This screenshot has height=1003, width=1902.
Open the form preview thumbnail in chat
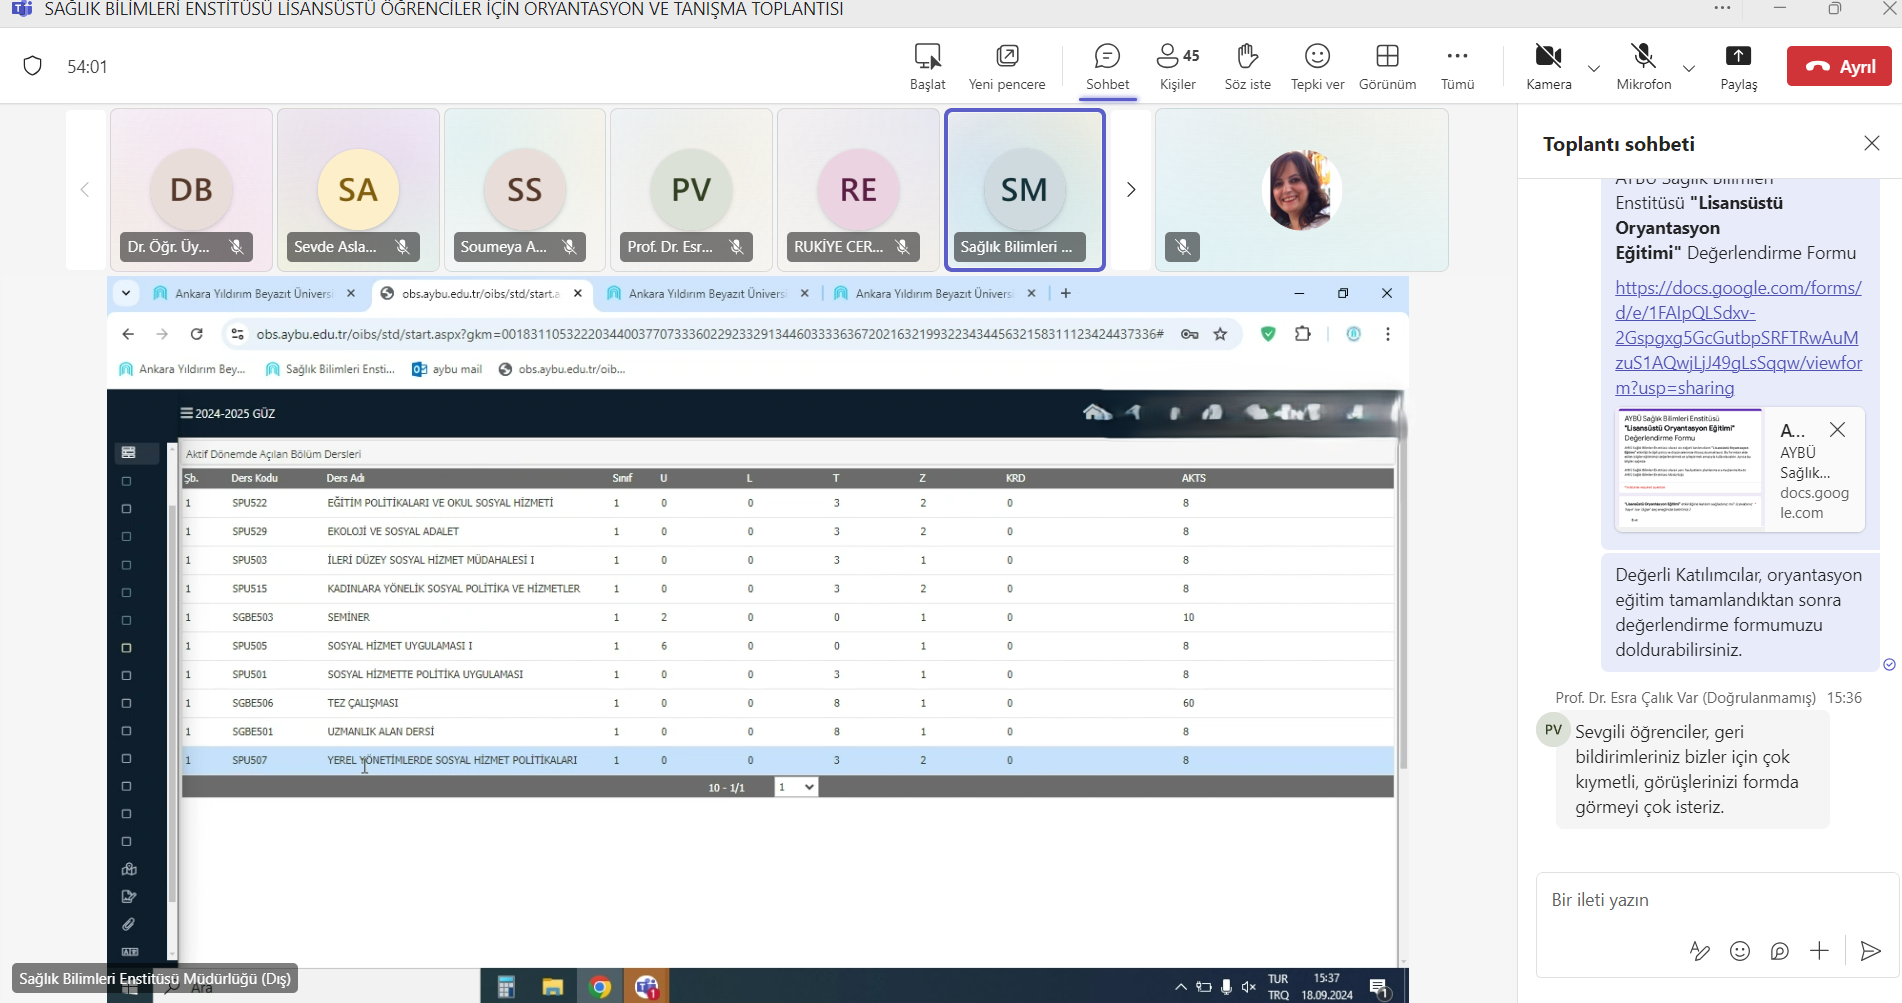point(1689,469)
